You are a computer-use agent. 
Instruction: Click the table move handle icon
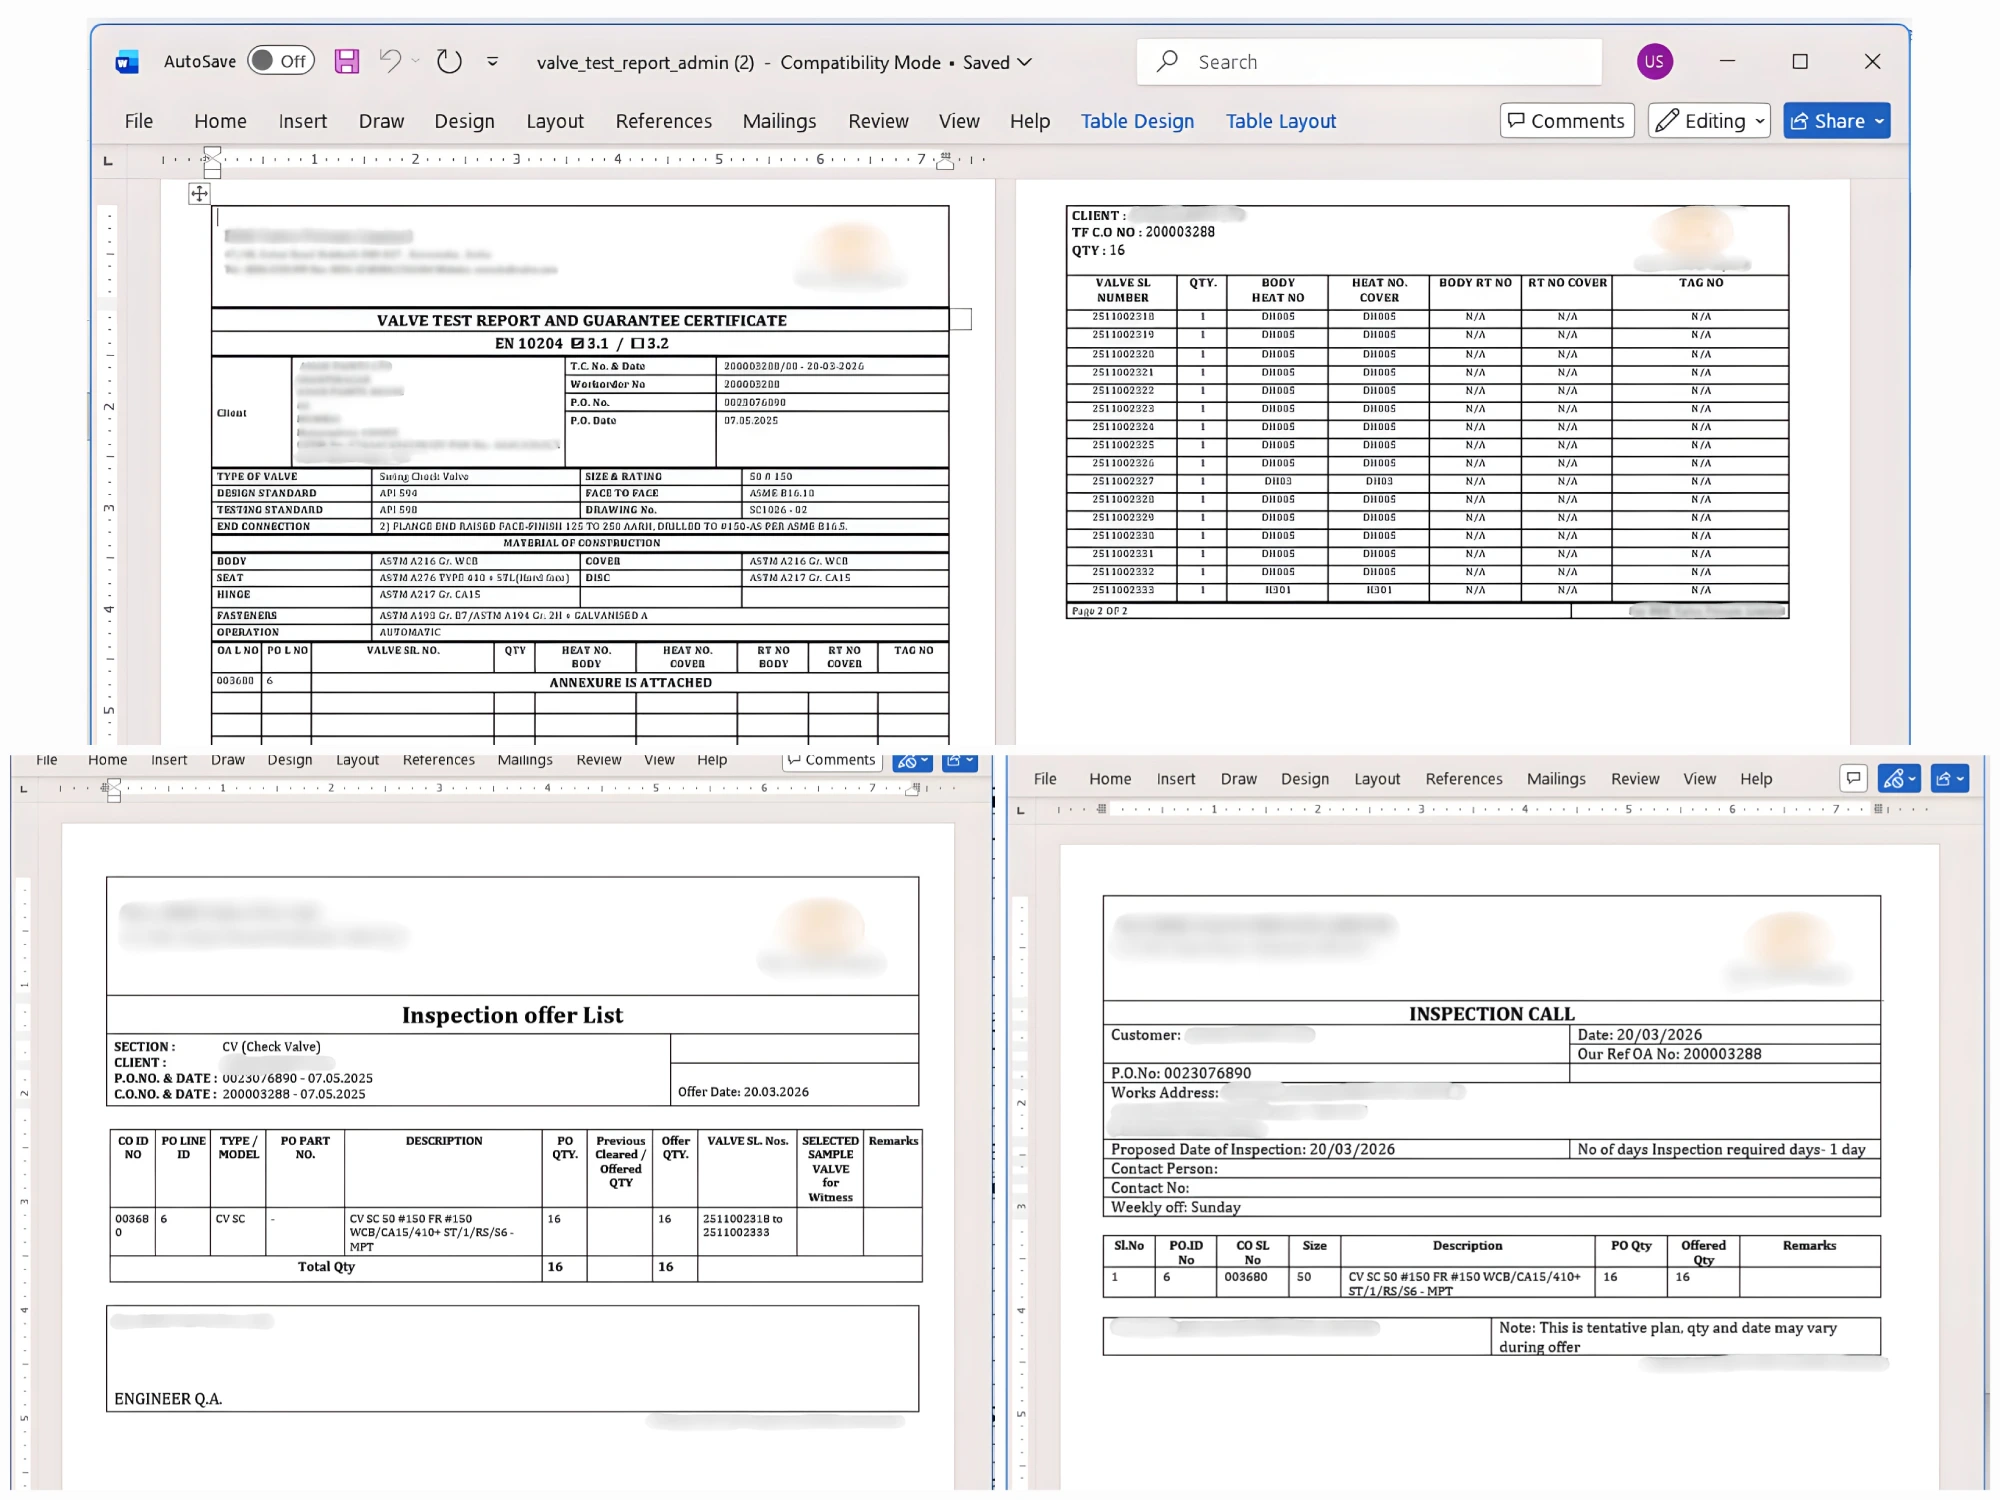[199, 194]
